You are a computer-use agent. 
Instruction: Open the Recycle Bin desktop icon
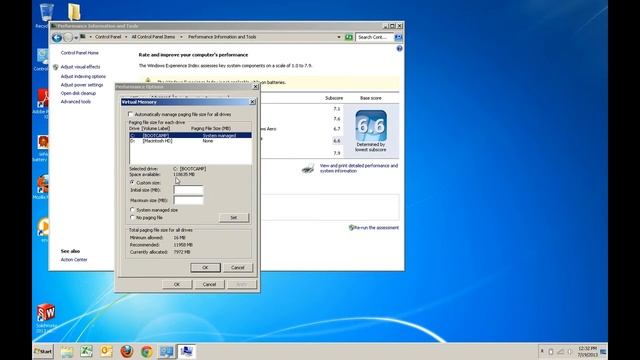tap(46, 14)
